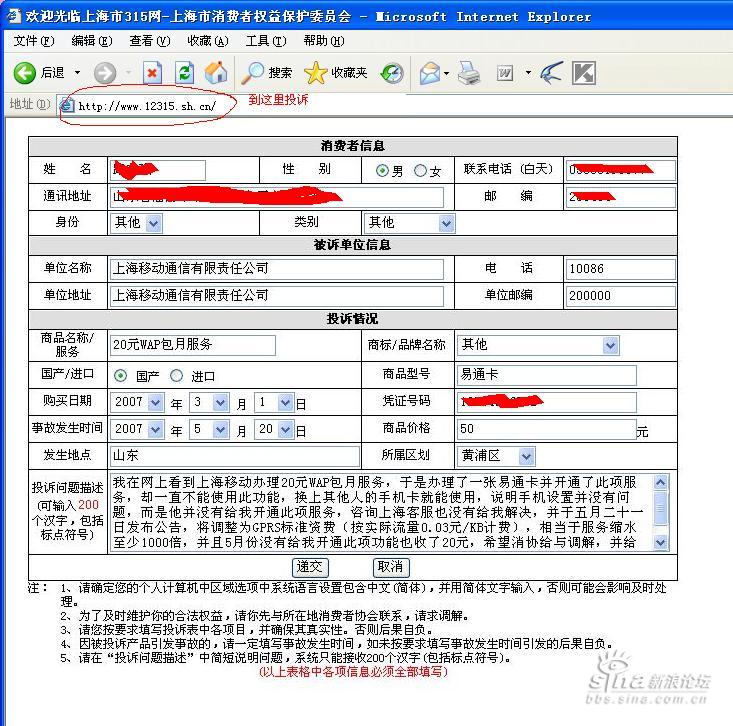
Task: Click the page icon in address bar
Action: point(67,106)
